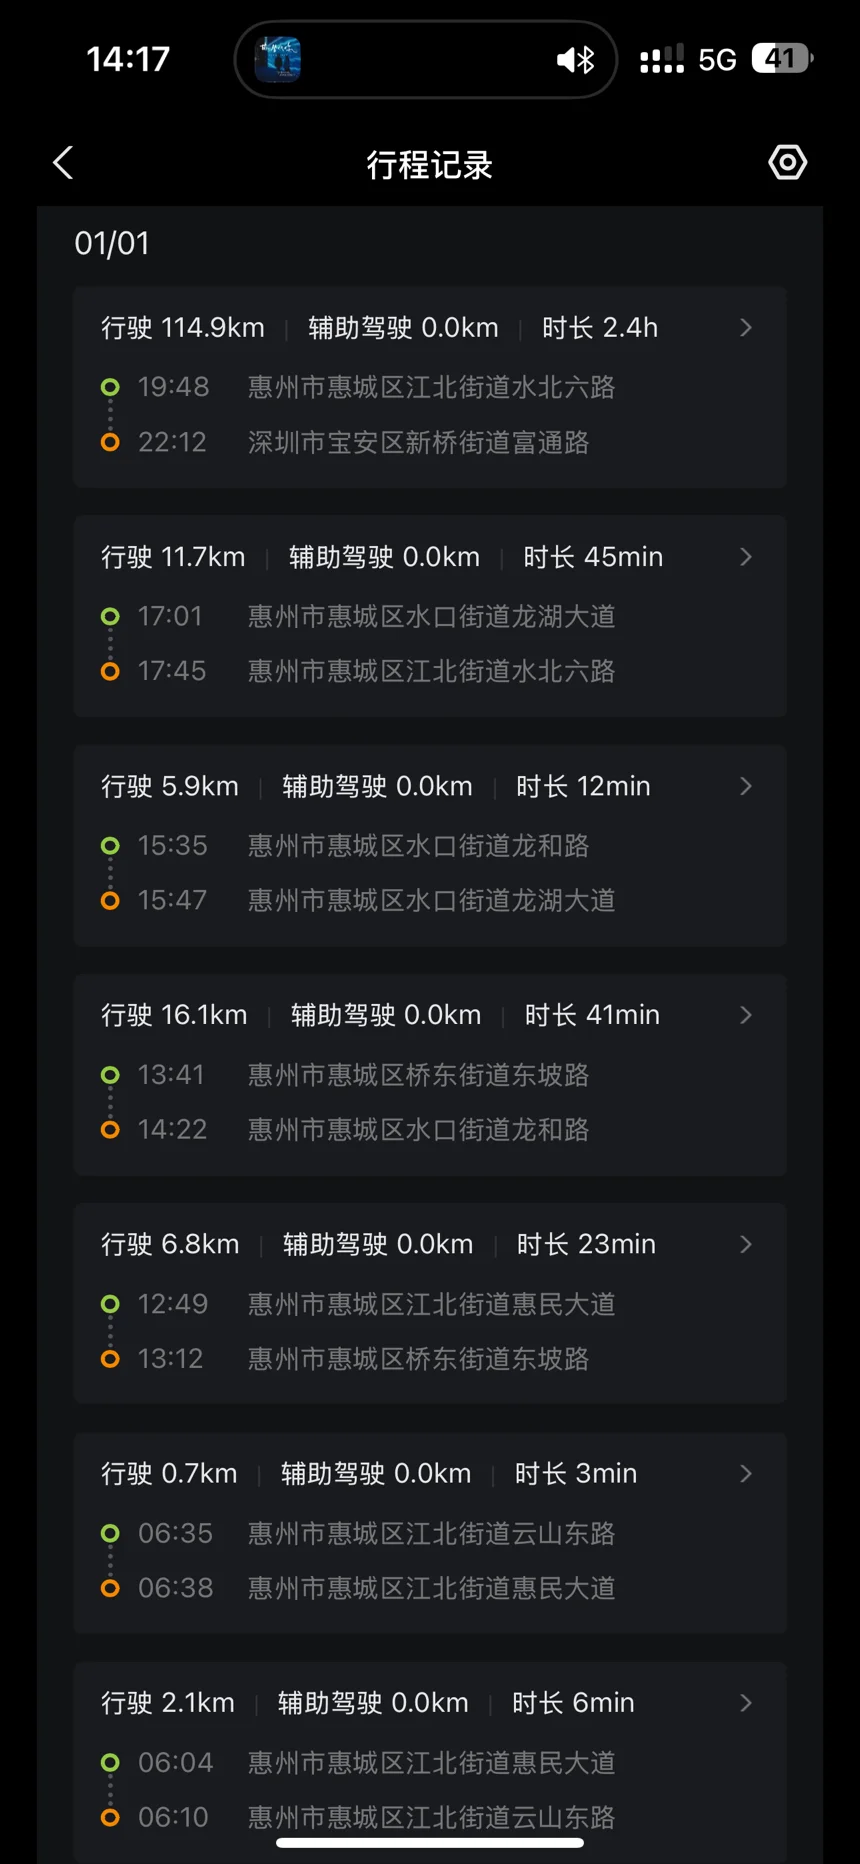The image size is (860, 1864).
Task: Expand the 5.9km trip chevron
Action: coord(746,786)
